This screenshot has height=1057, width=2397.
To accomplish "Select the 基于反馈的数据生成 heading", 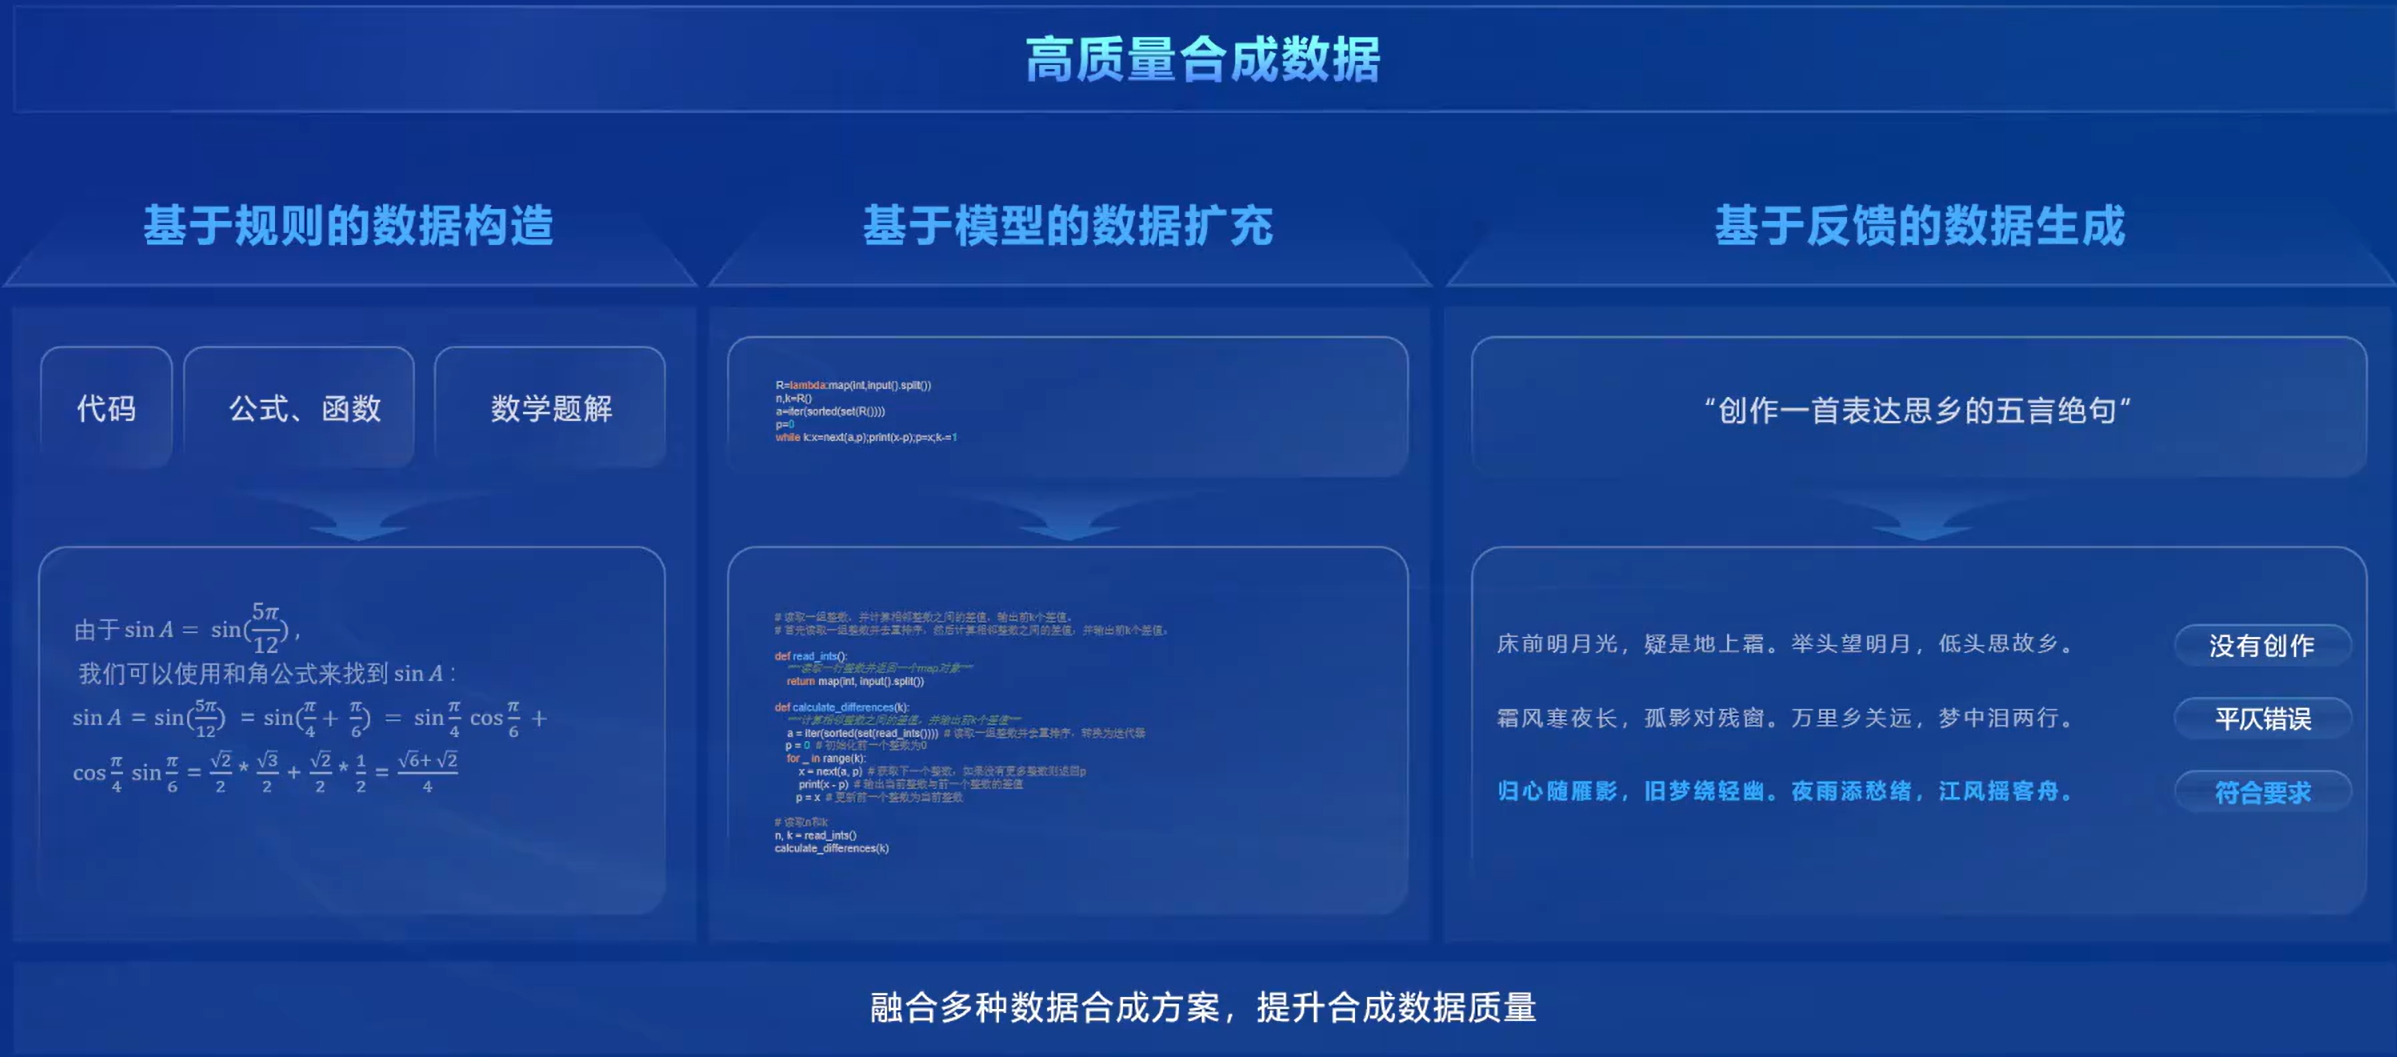I will tap(1920, 225).
